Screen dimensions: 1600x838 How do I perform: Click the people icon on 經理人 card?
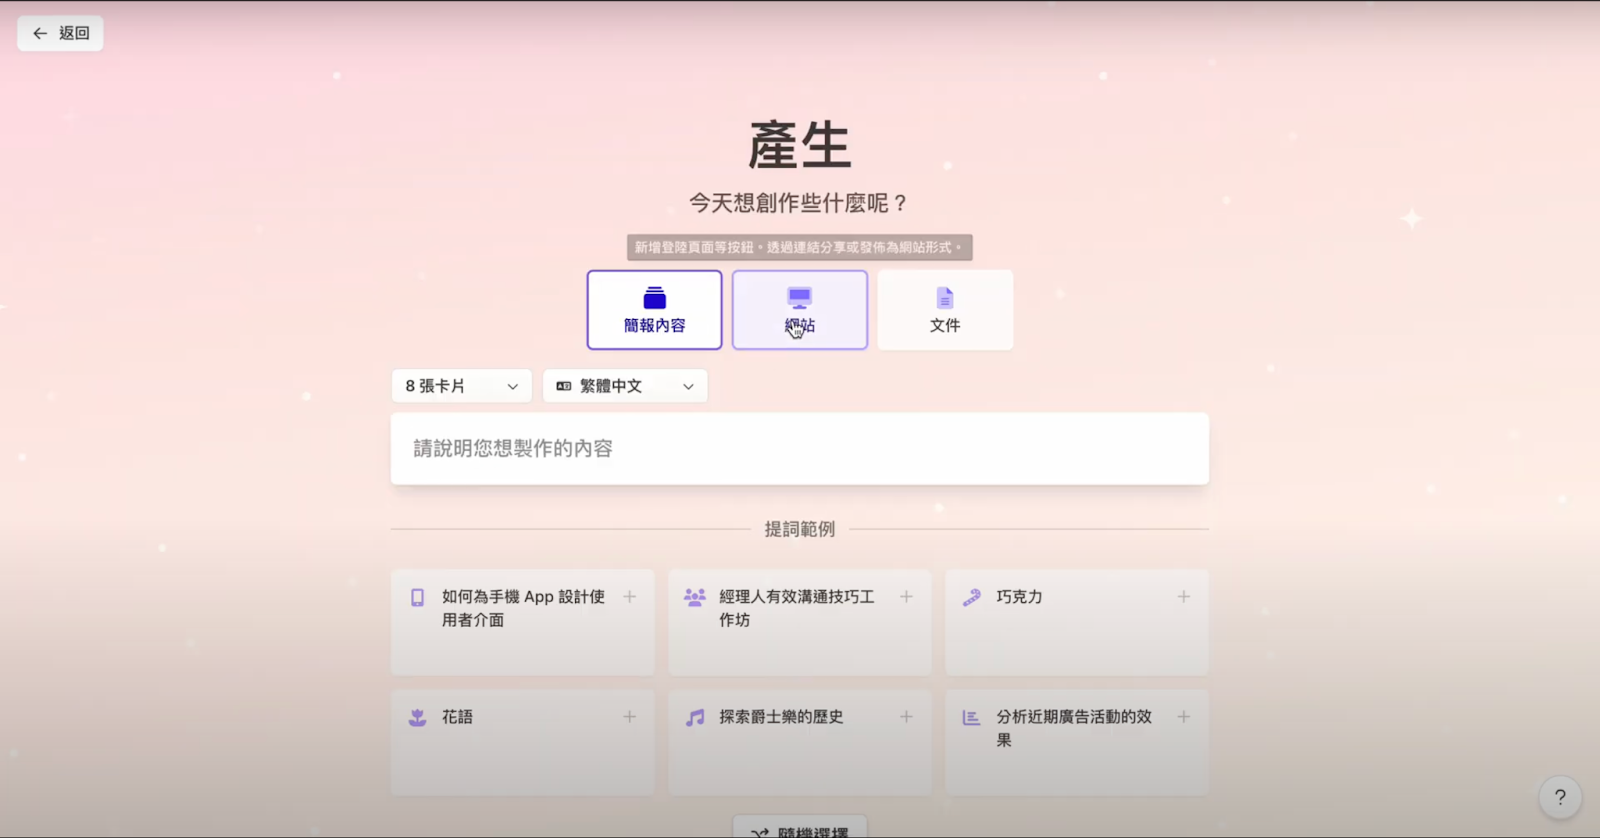coord(695,598)
